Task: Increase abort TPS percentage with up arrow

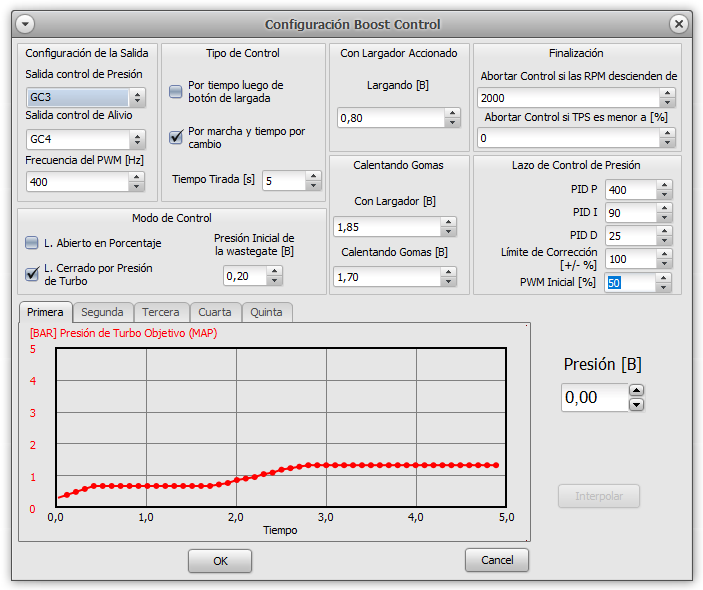Action: click(668, 133)
